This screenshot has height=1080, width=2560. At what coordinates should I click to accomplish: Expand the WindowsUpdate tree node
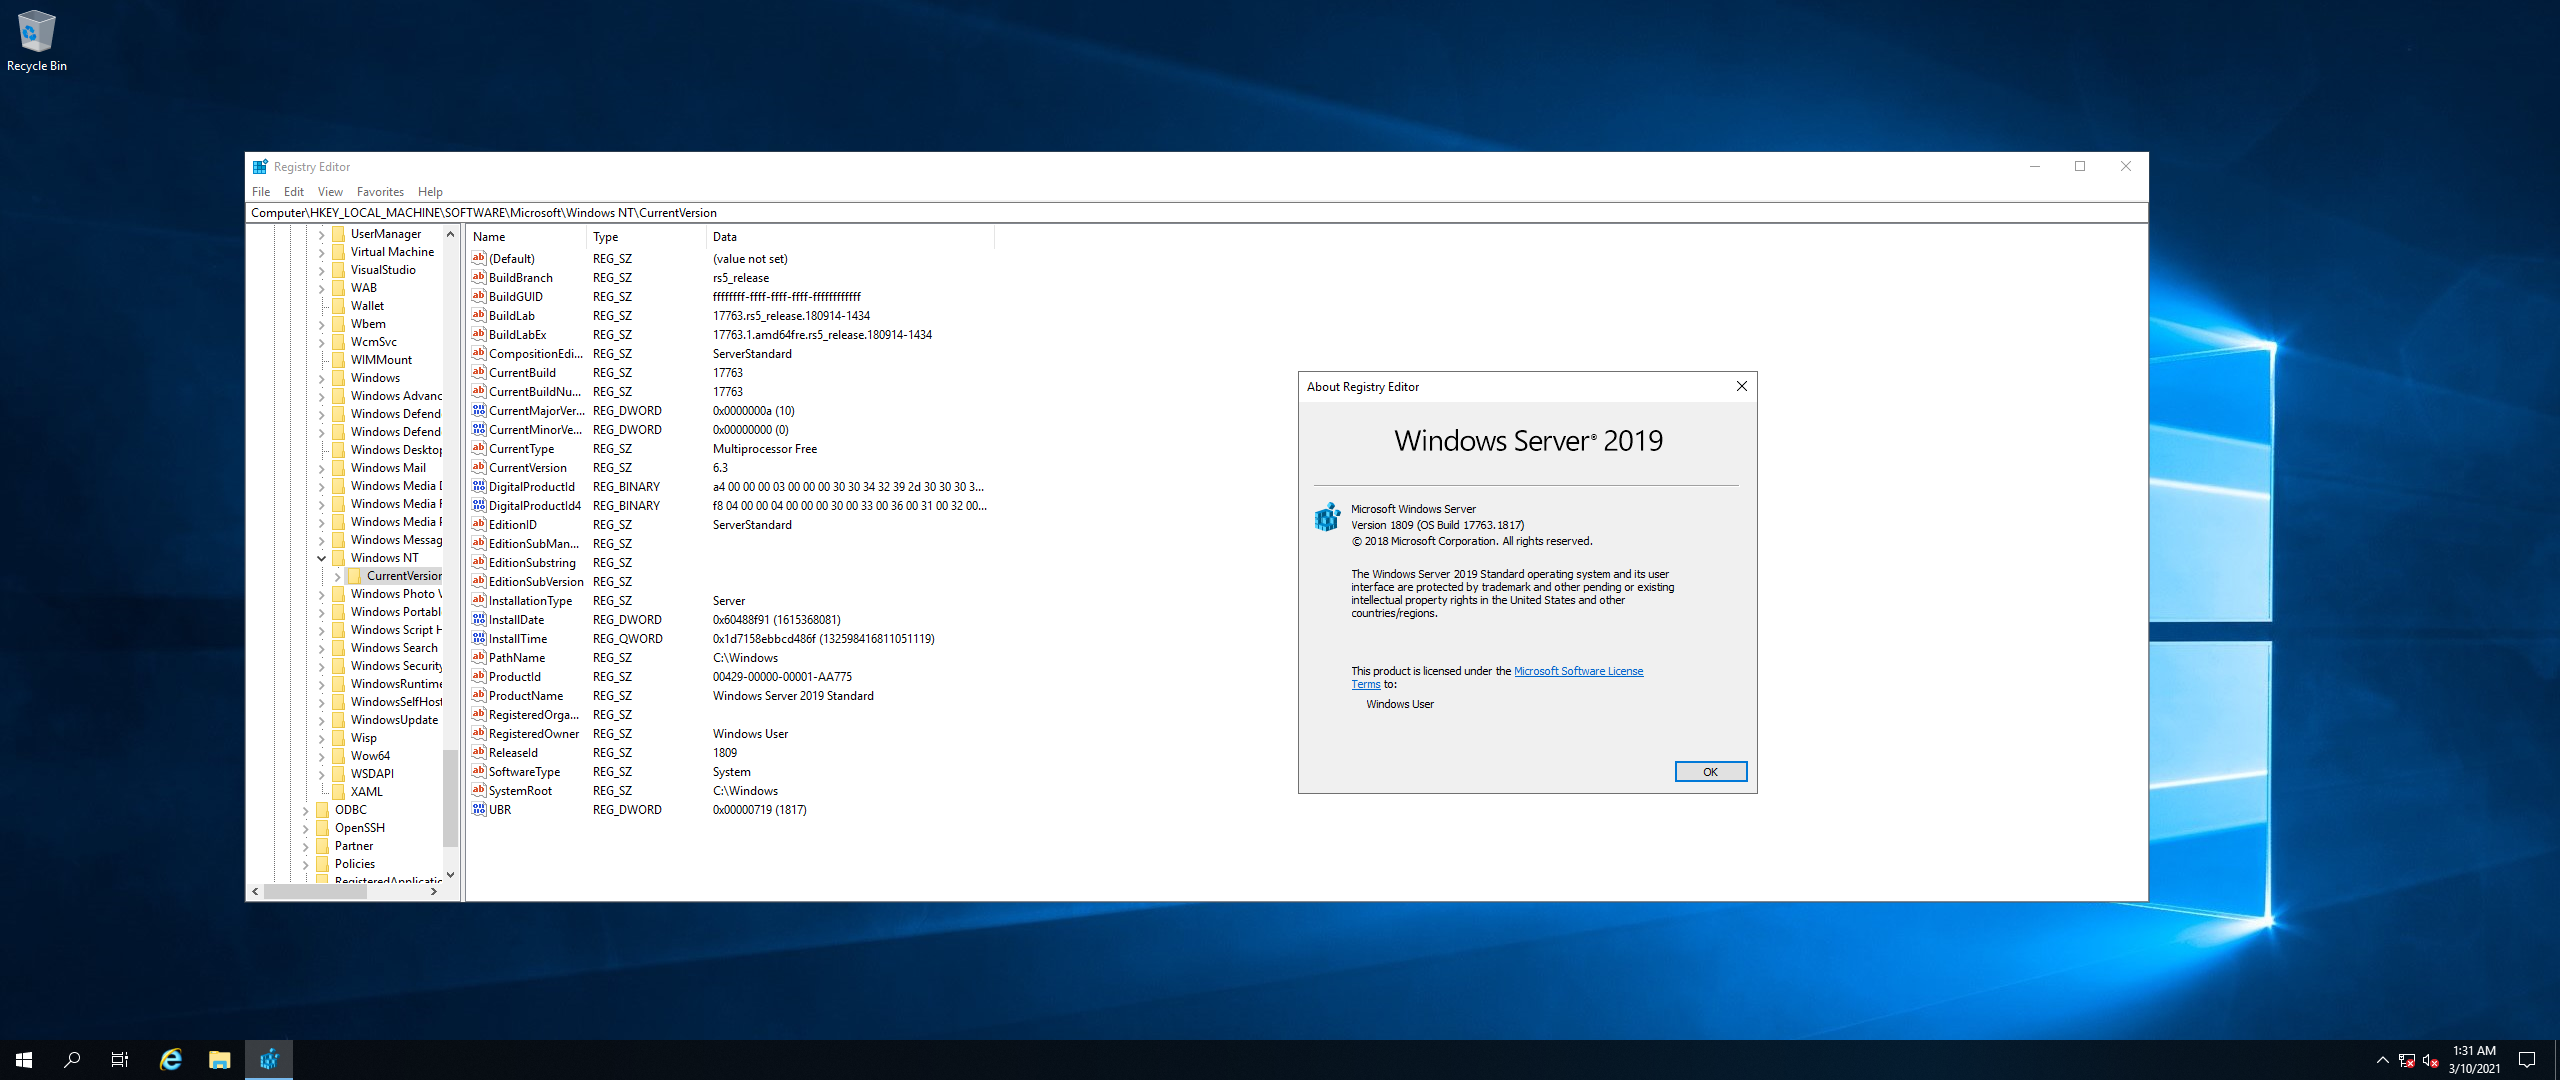click(x=321, y=720)
